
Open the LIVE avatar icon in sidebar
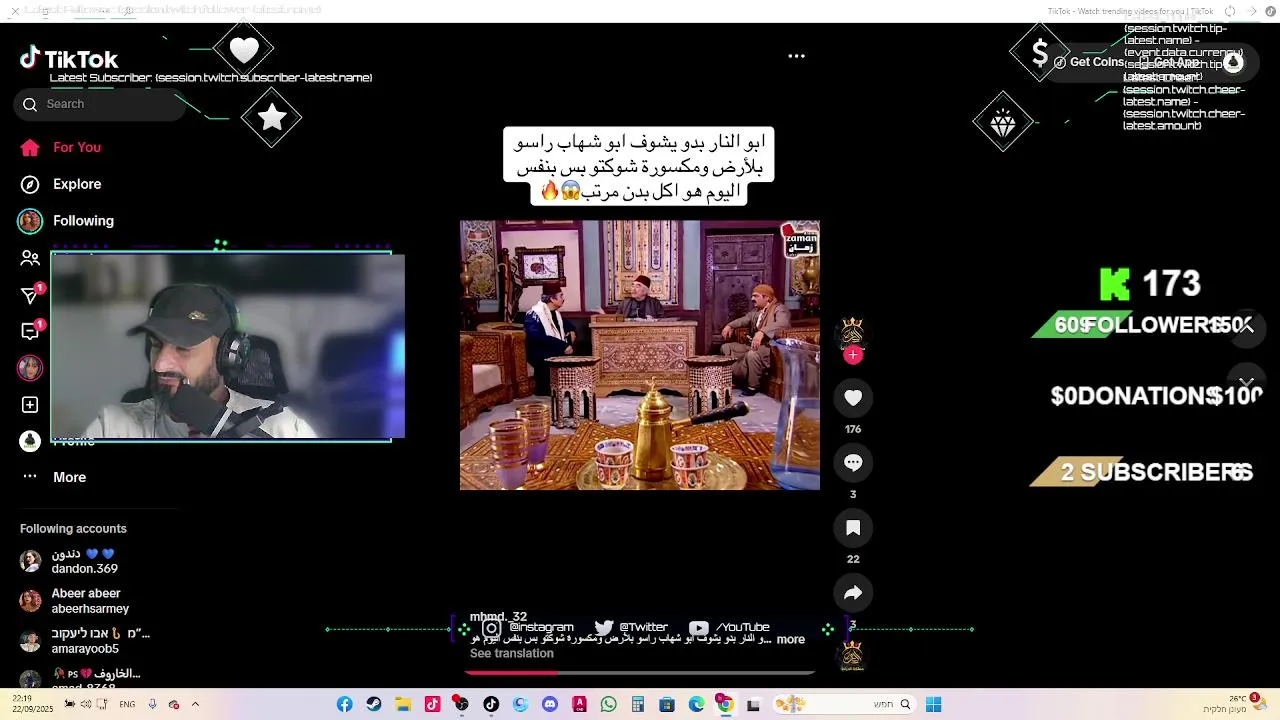[30, 368]
